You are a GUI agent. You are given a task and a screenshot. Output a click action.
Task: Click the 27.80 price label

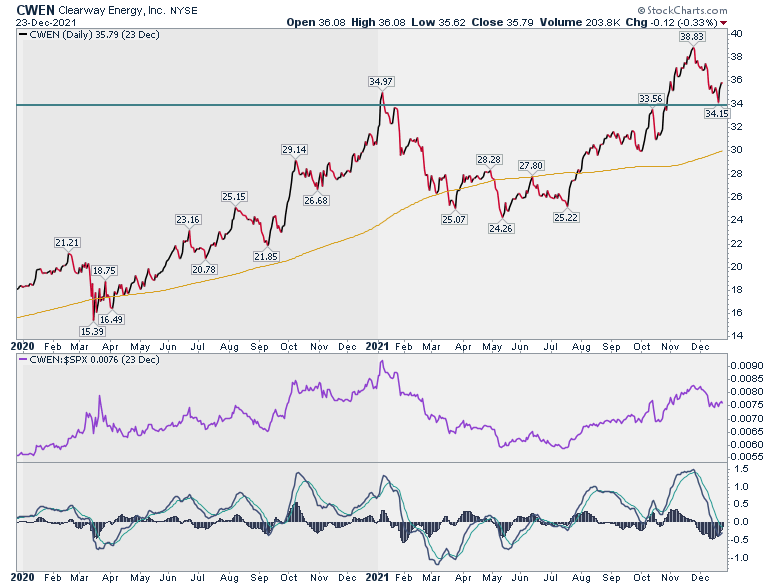(531, 165)
